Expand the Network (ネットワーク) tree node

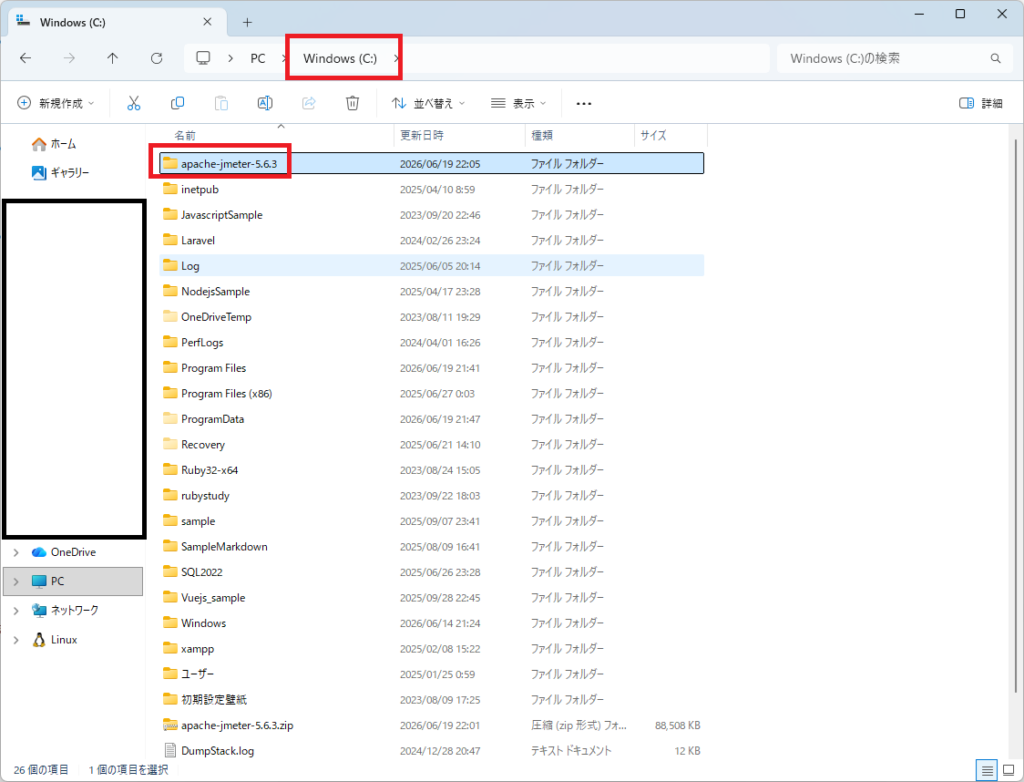(16, 611)
